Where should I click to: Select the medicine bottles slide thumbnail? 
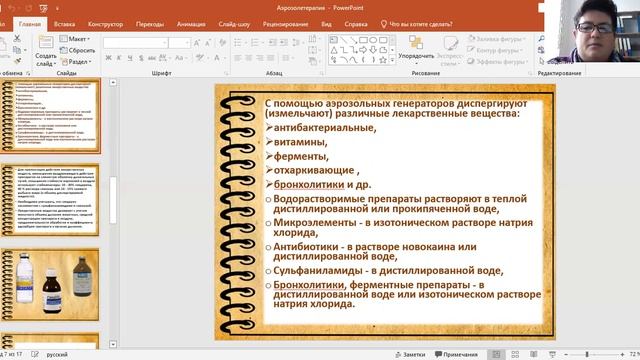point(50,284)
